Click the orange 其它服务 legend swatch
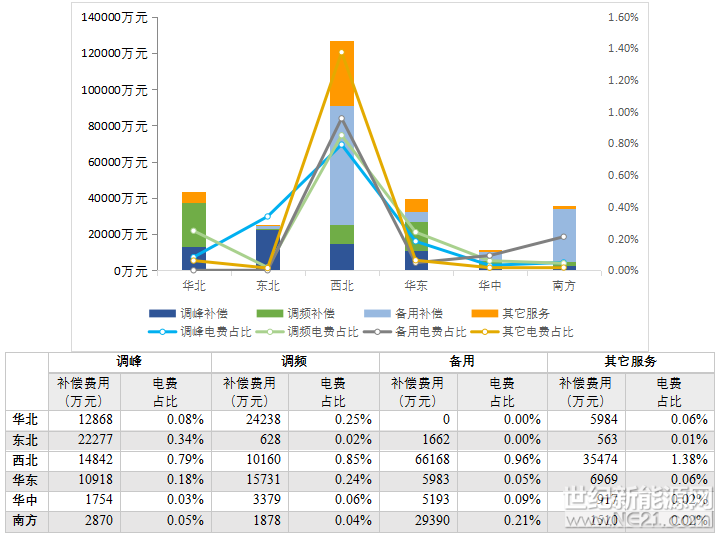The width and height of the screenshot is (721, 535). (485, 314)
